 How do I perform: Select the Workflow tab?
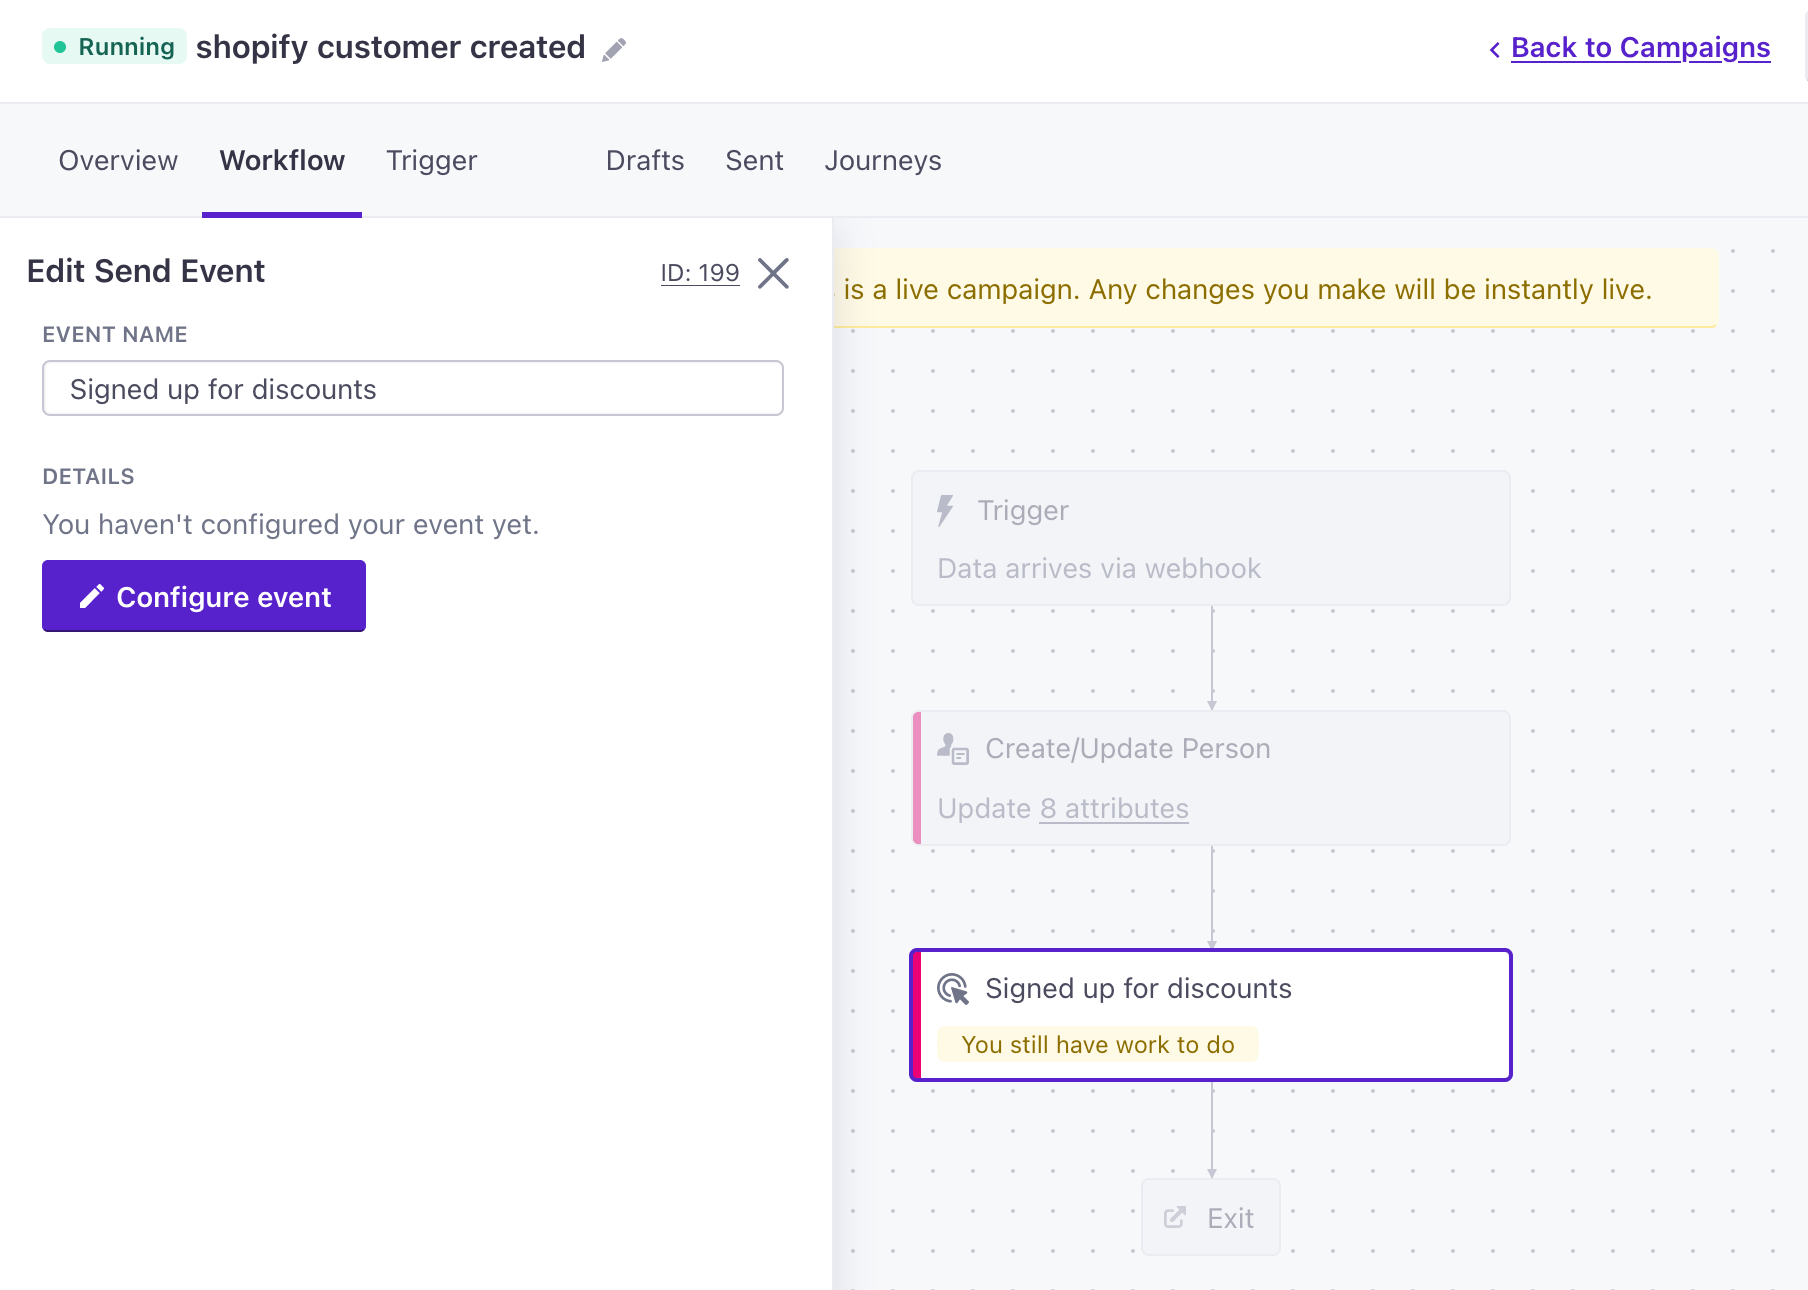tap(282, 161)
